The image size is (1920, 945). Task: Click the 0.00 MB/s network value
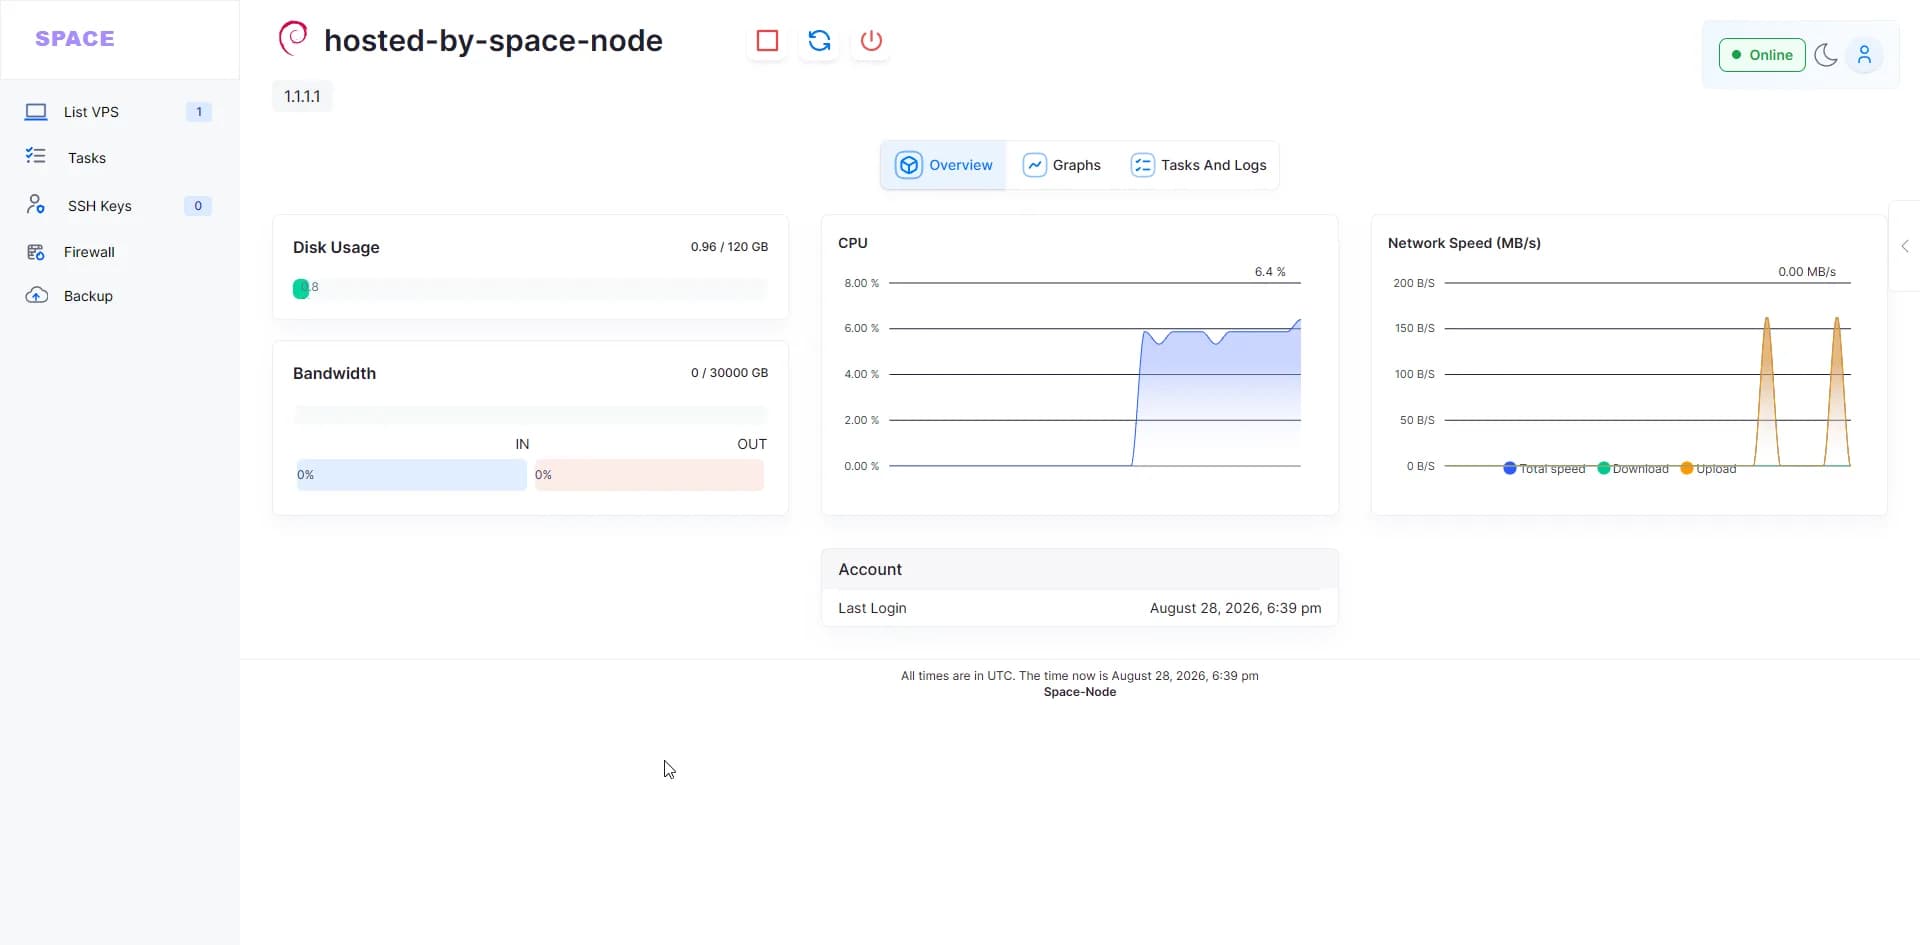1806,272
